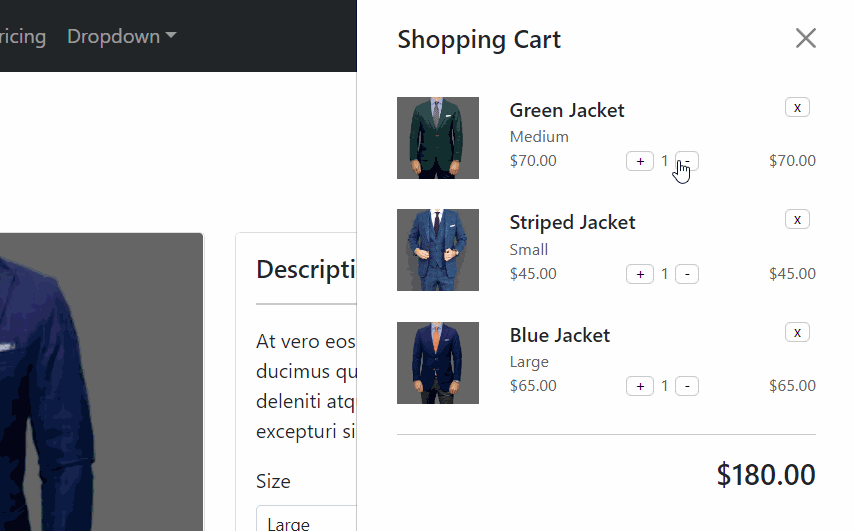
Task: Click the Medium size label
Action: 539,137
